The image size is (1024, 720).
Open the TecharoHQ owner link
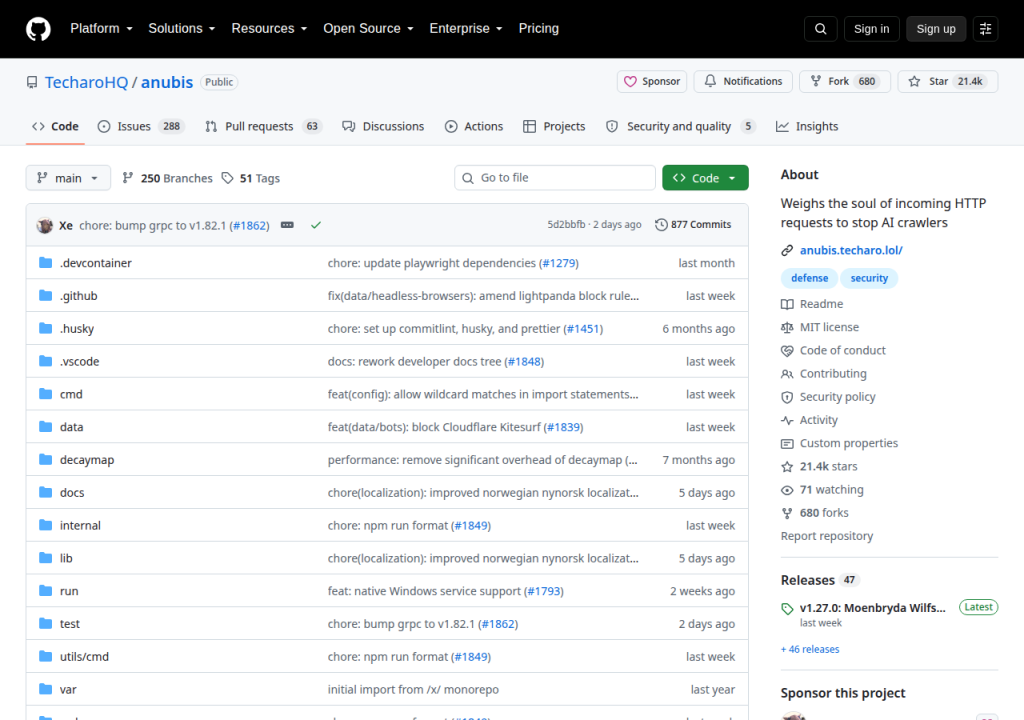point(86,82)
